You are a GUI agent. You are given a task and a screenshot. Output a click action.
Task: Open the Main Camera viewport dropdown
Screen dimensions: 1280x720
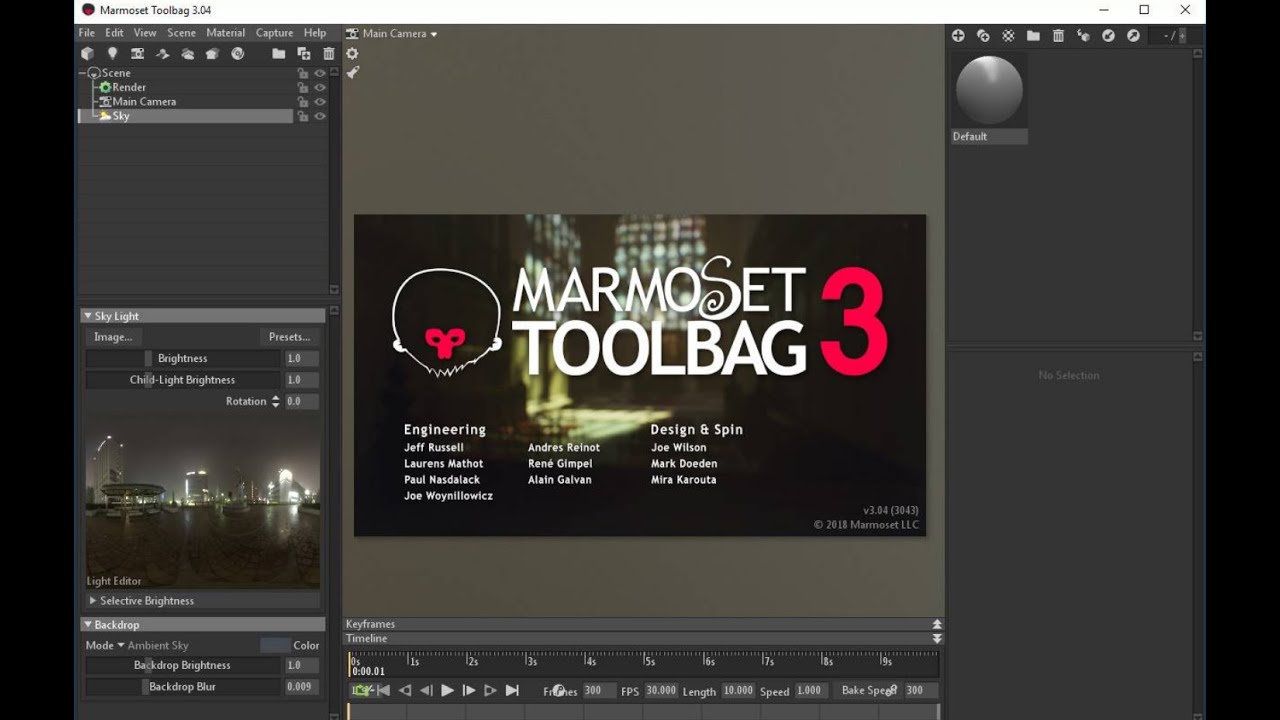[392, 33]
